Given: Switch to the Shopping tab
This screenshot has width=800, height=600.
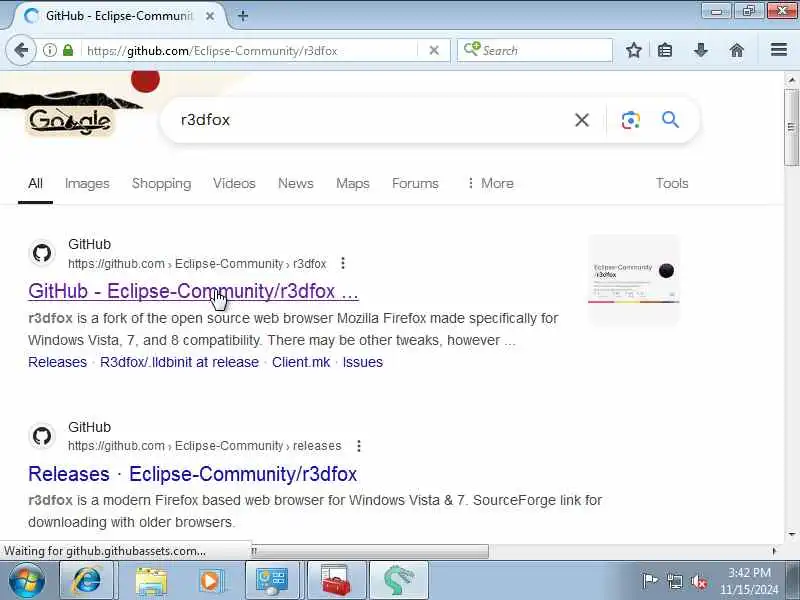Looking at the screenshot, I should coord(161,184).
